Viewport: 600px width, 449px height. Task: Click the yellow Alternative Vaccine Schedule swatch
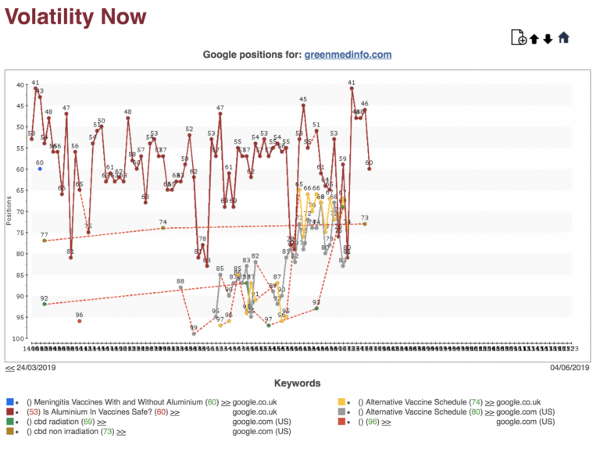342,402
